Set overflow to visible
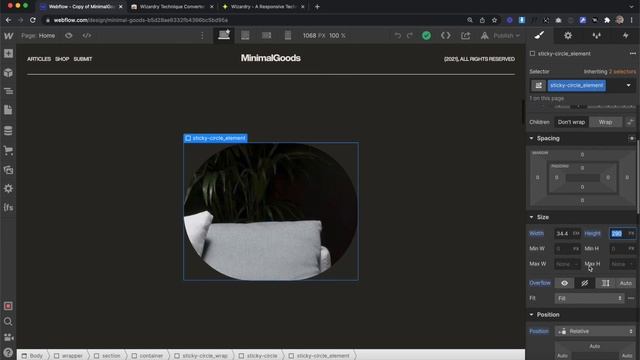 [564, 283]
